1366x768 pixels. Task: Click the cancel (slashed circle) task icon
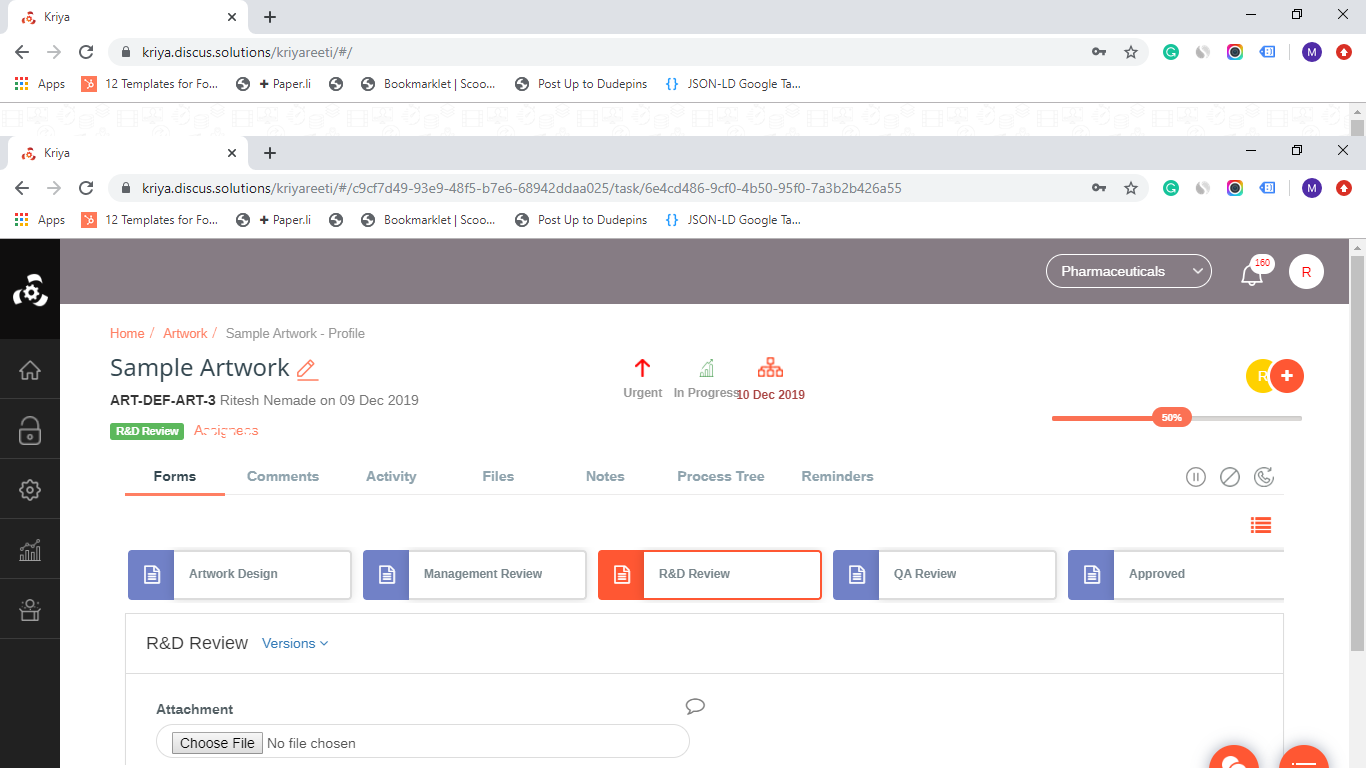point(1230,477)
